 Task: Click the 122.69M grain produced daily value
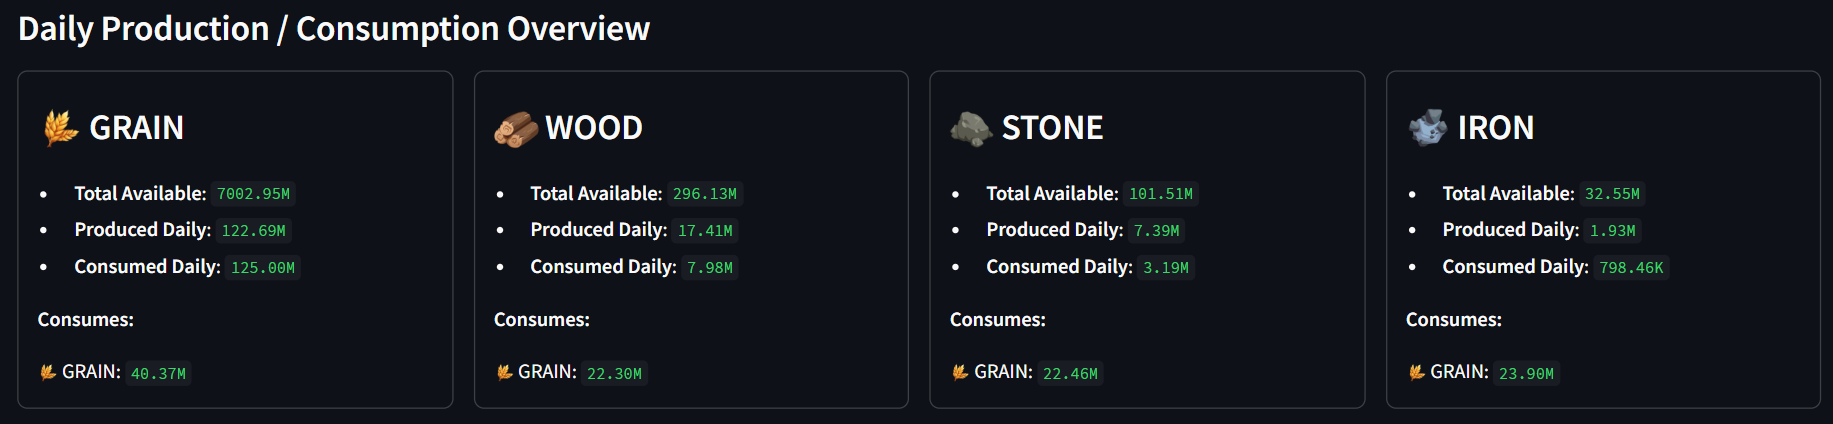pyautogui.click(x=254, y=231)
